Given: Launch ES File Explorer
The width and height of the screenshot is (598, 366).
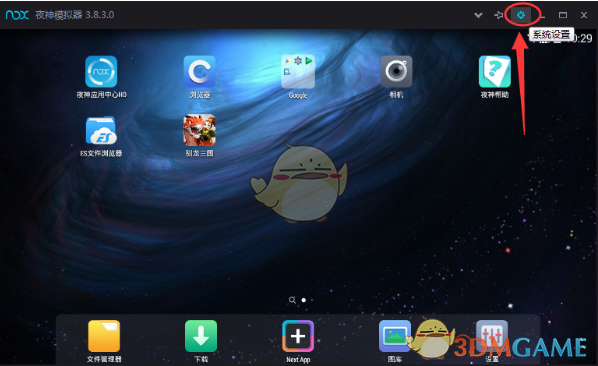Looking at the screenshot, I should 101,130.
